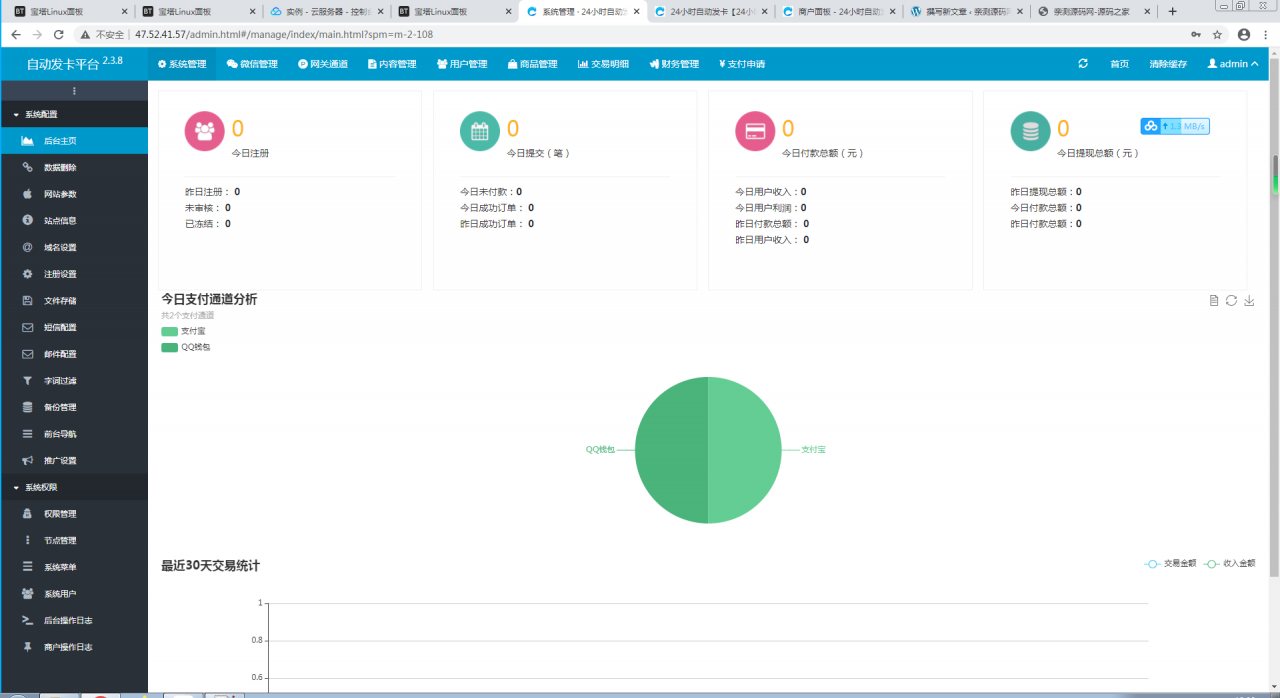The height and width of the screenshot is (698, 1280).
Task: Open 站点信息 in the sidebar
Action: [74, 221]
